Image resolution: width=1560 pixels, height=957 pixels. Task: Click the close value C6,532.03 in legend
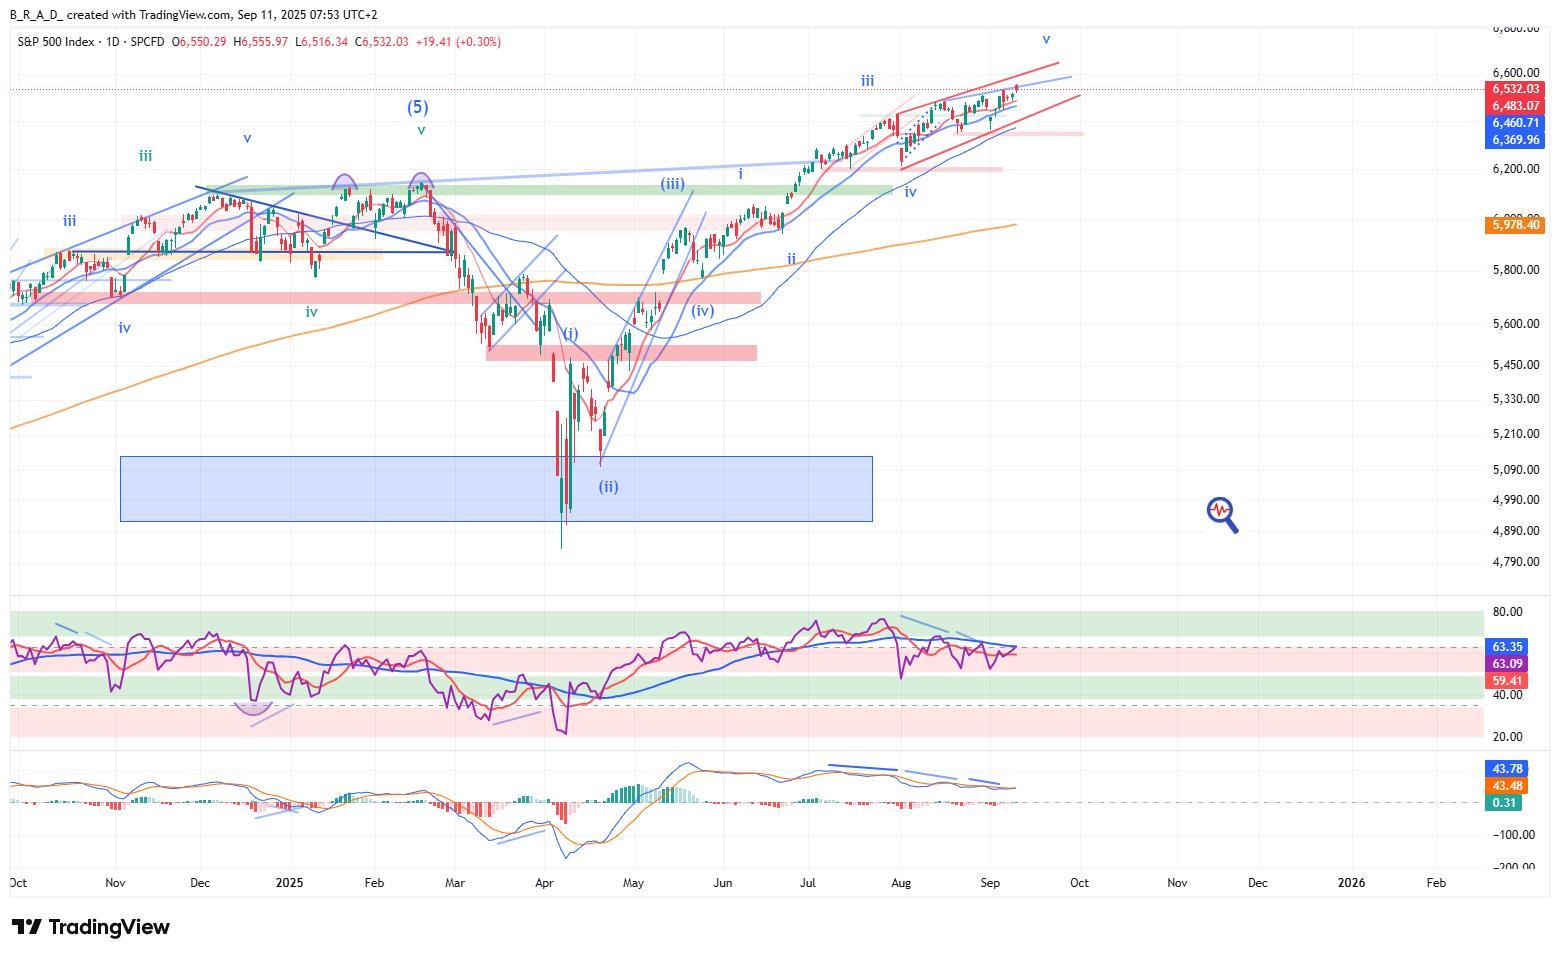pyautogui.click(x=382, y=42)
